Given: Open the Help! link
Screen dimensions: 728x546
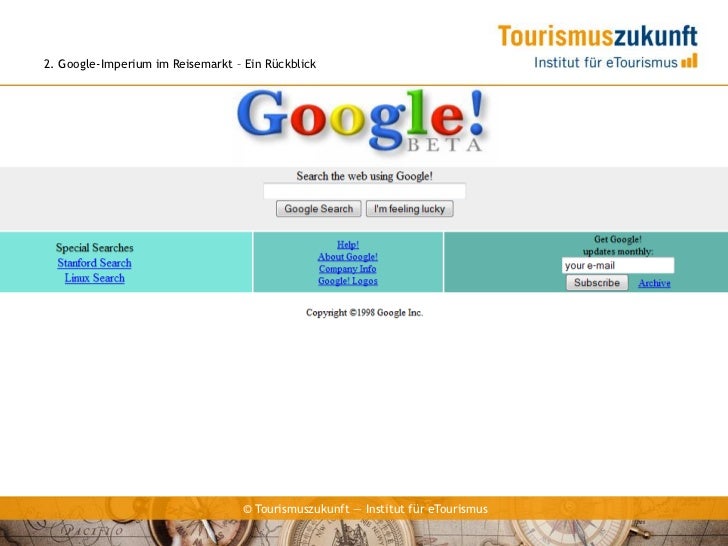Looking at the screenshot, I should [348, 245].
